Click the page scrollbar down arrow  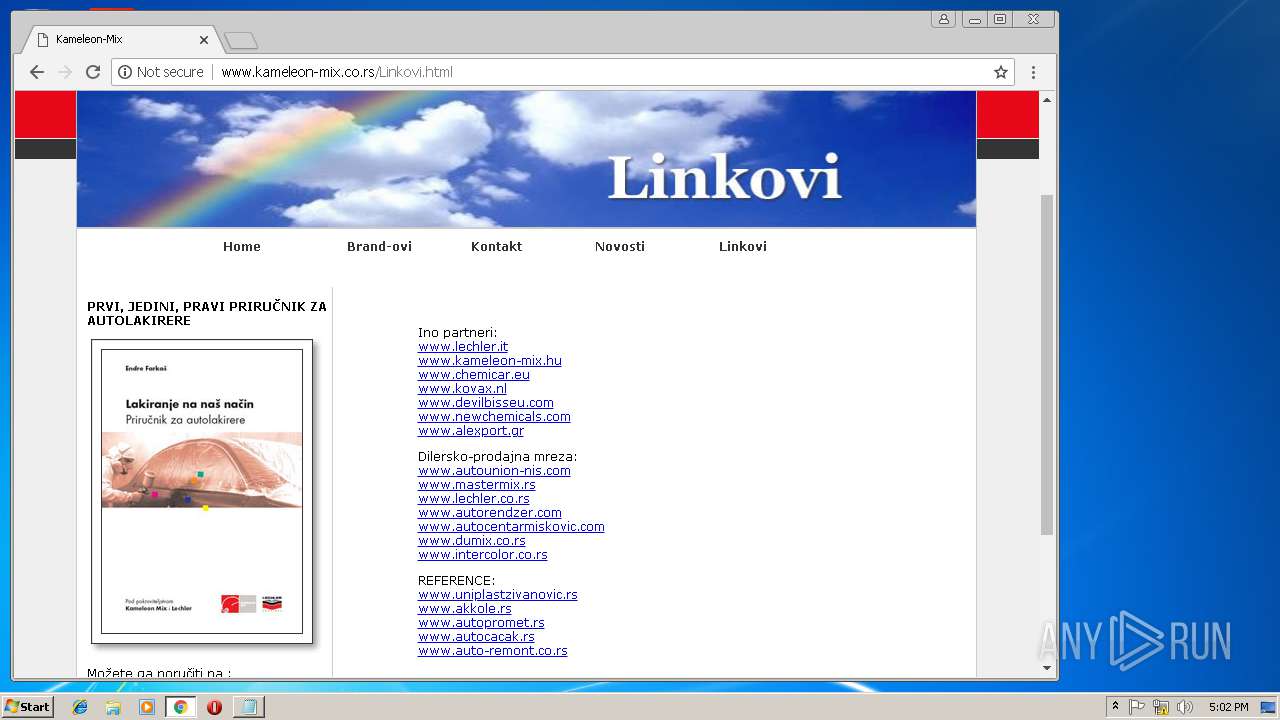(1047, 668)
